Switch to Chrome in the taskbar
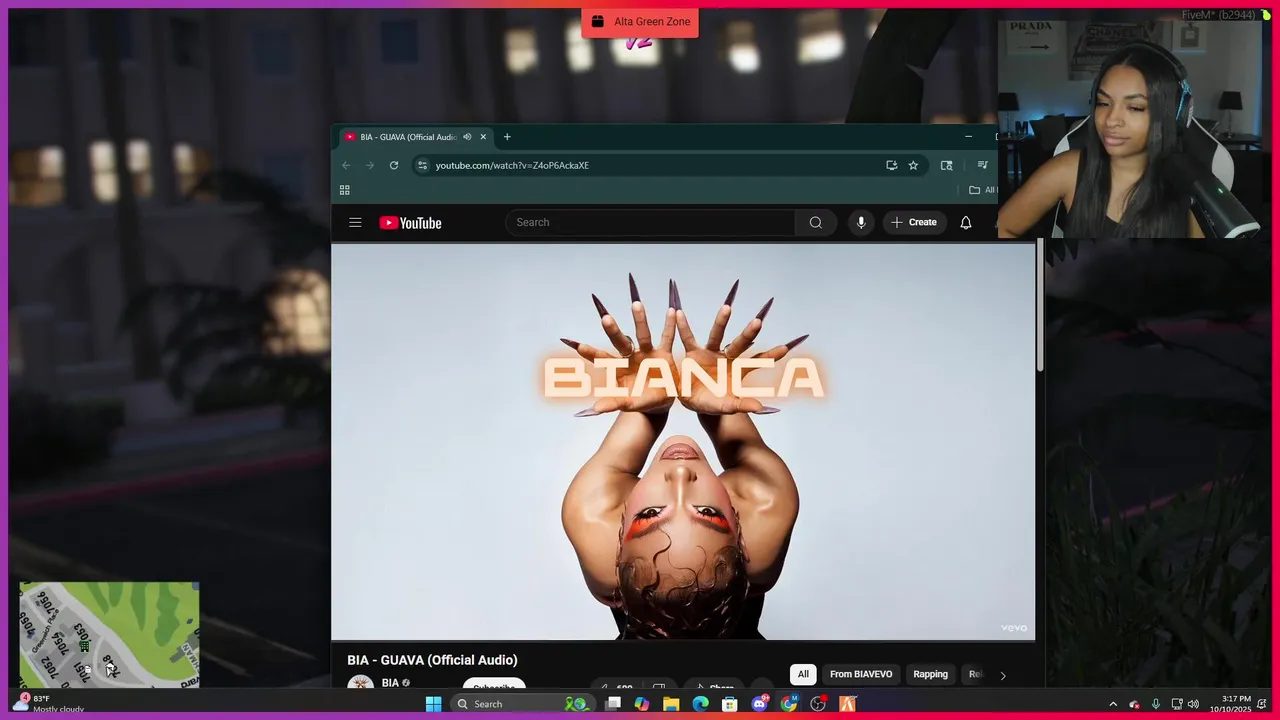Screen dimensions: 1280x720 (789, 704)
